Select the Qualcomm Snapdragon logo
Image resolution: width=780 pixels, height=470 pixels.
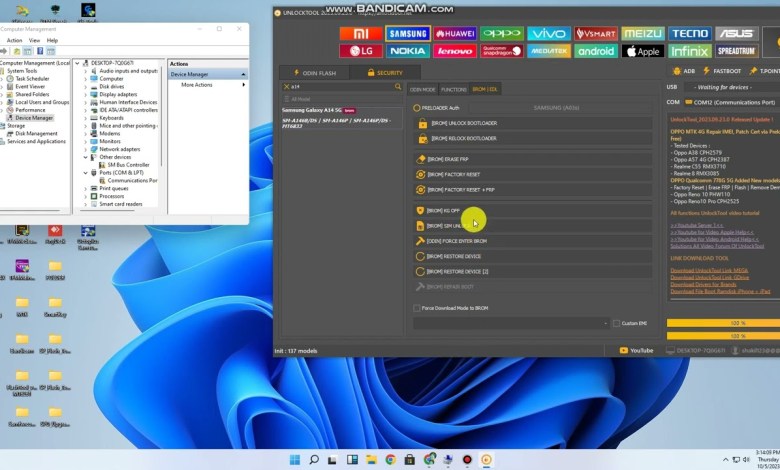tap(501, 51)
